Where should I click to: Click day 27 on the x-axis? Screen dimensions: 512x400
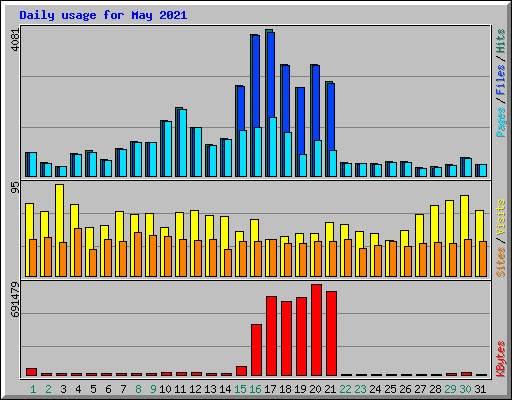(x=420, y=389)
